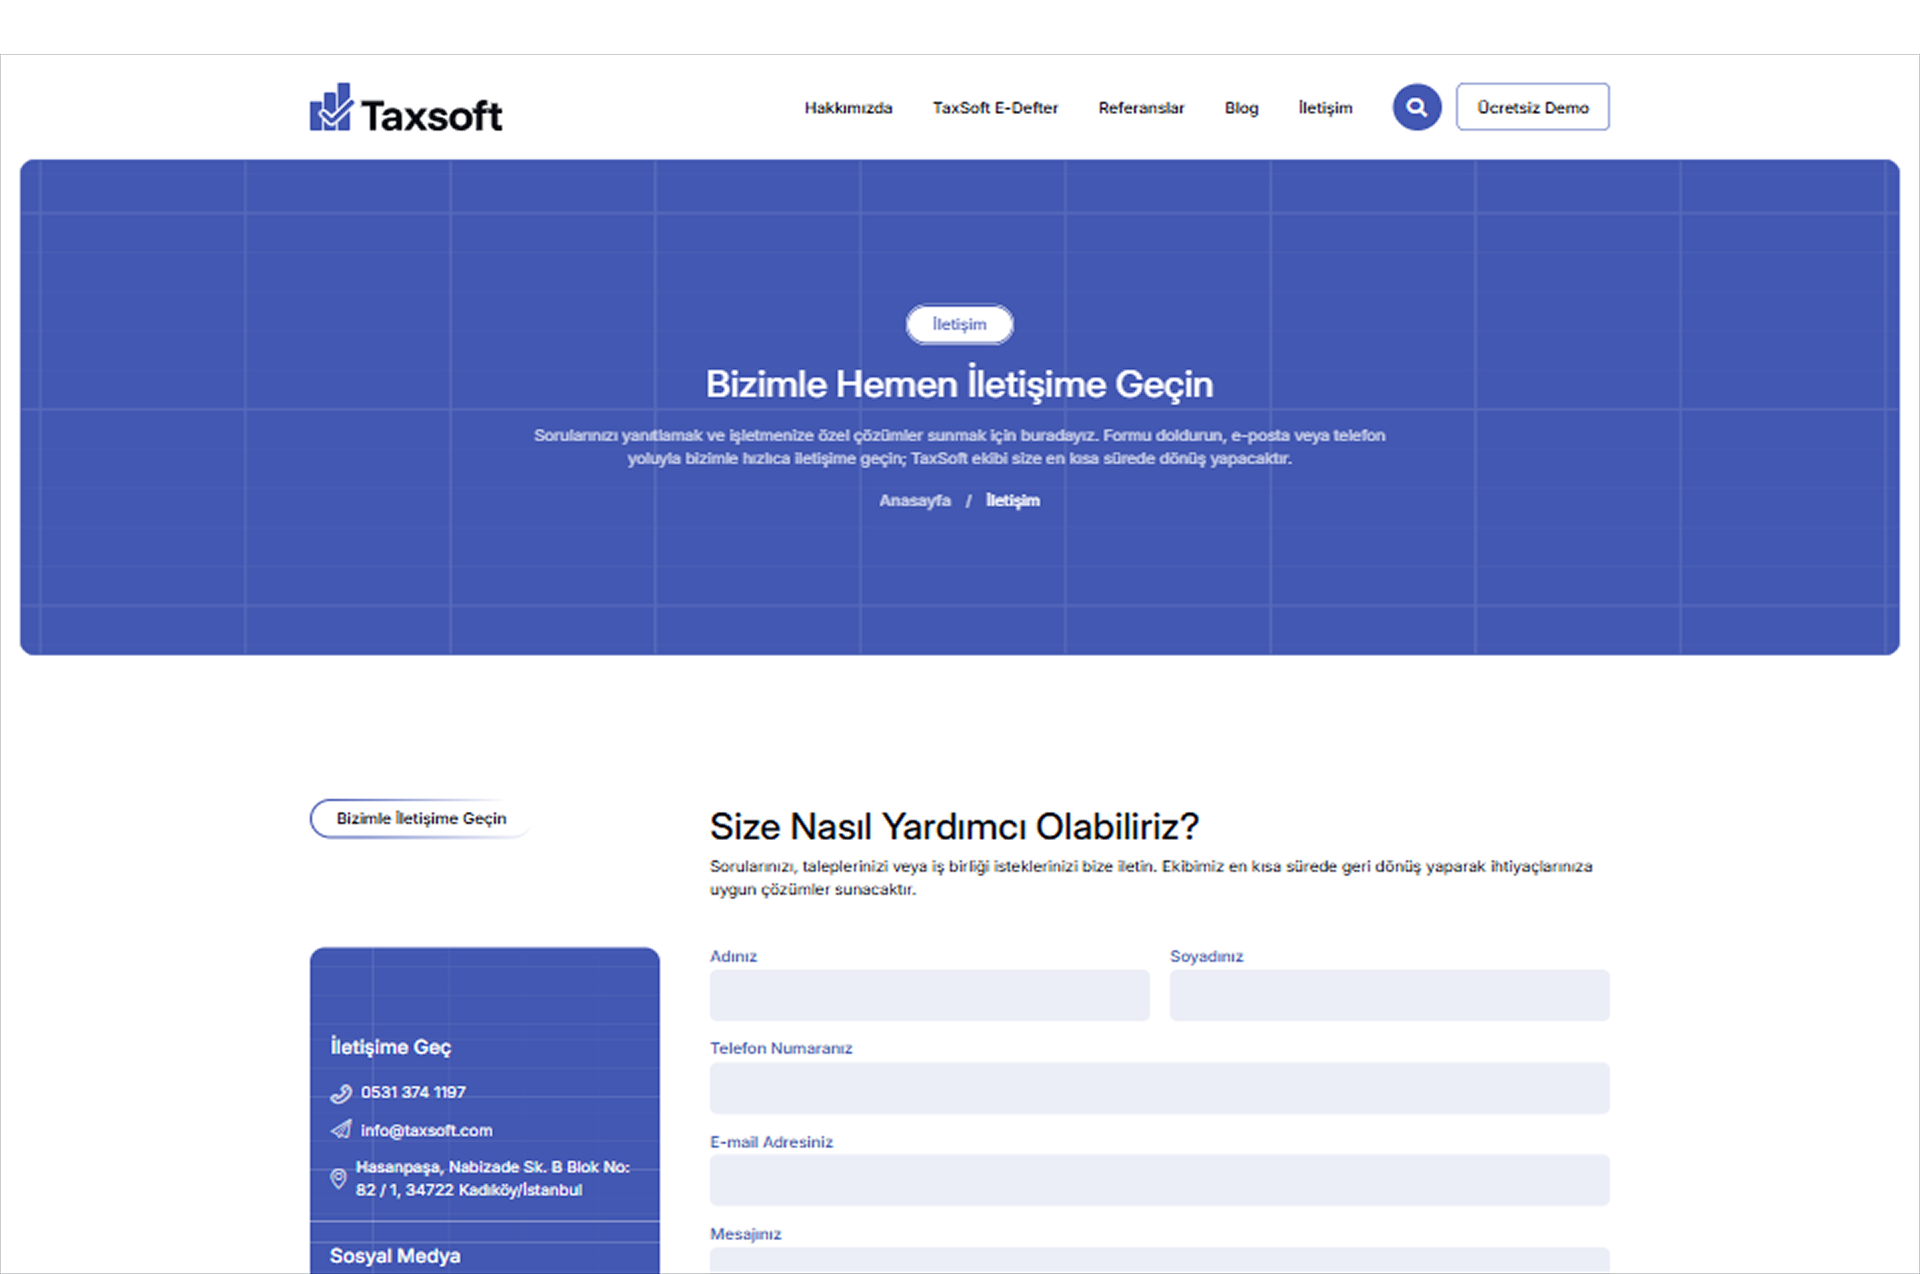The width and height of the screenshot is (1920, 1274).
Task: Call the number 0531 374 1197
Action: click(x=413, y=1092)
